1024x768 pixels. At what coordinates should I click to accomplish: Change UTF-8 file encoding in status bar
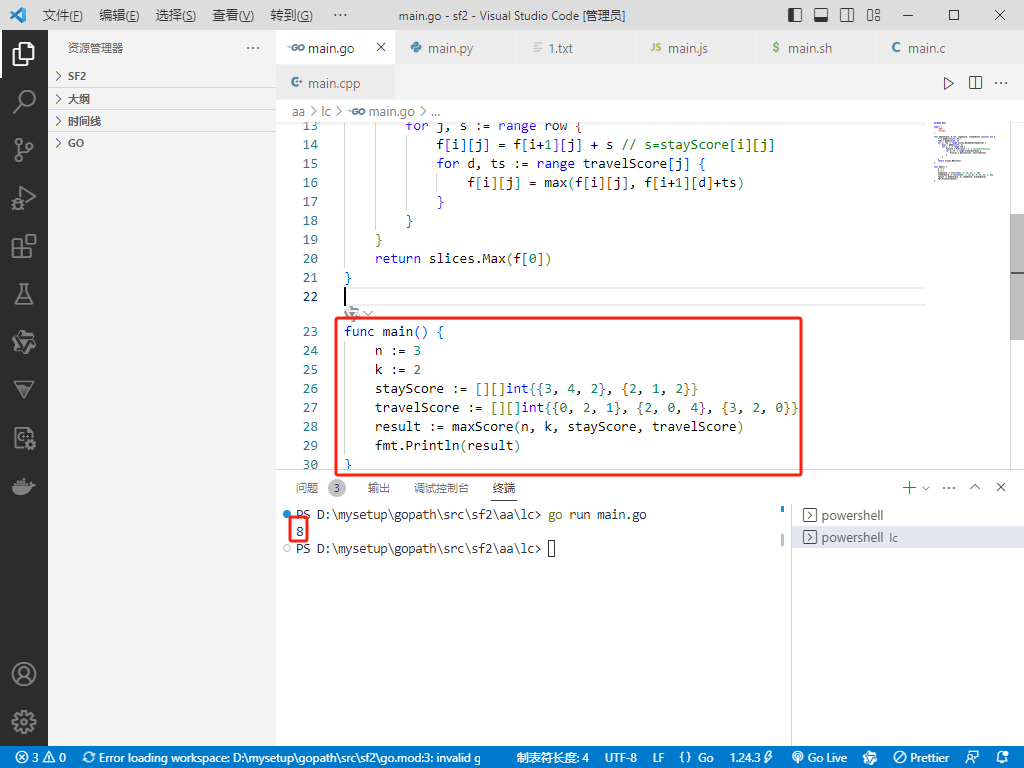click(x=620, y=758)
